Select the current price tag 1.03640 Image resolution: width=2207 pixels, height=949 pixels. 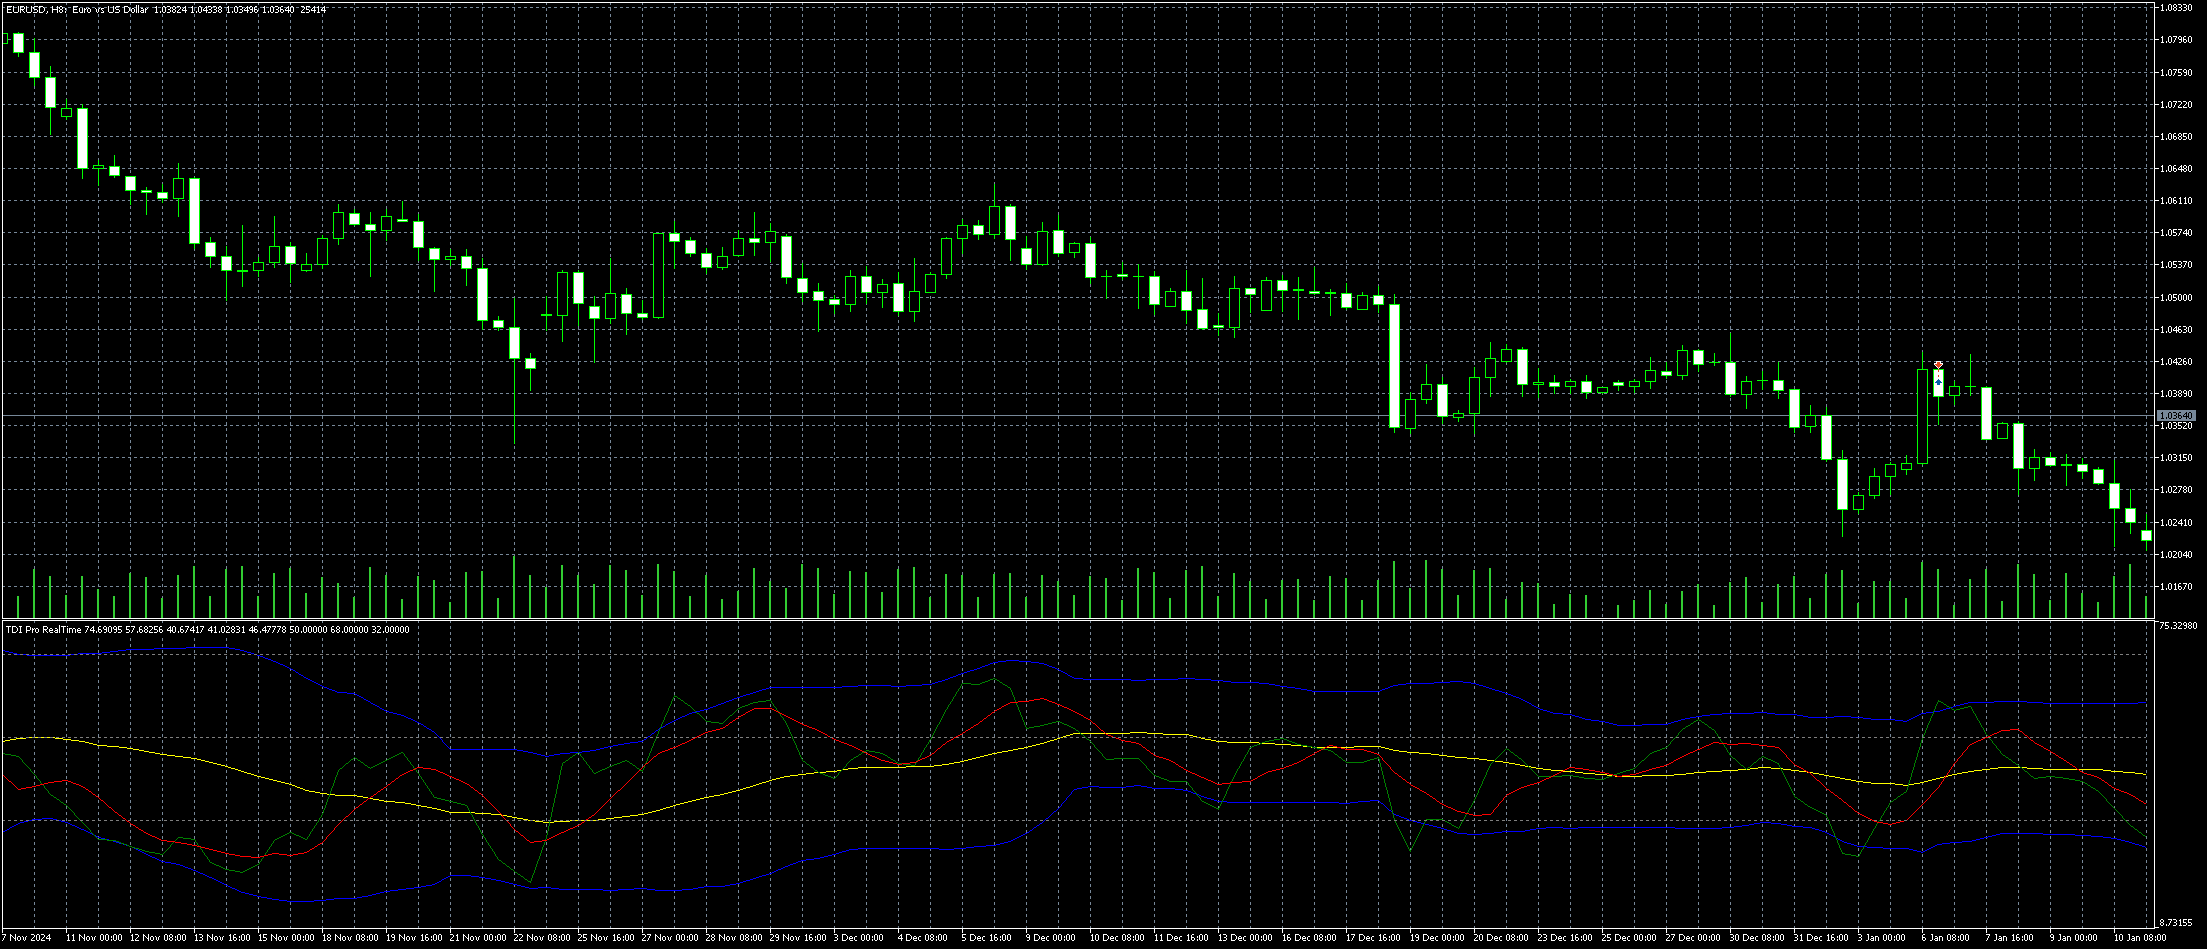click(2175, 415)
